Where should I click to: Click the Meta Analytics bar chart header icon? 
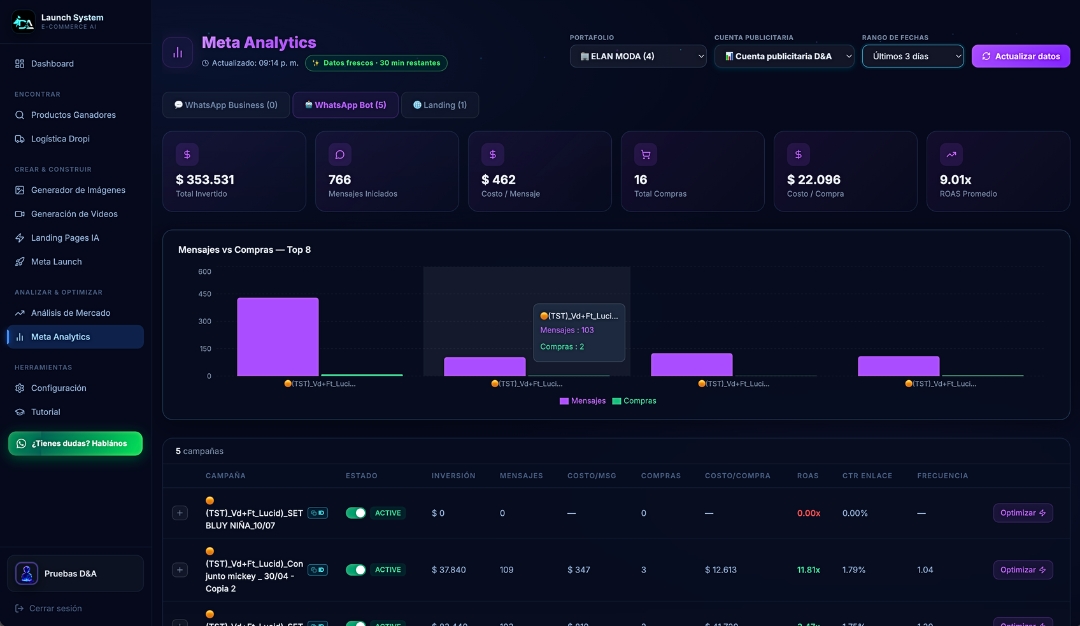coord(178,52)
